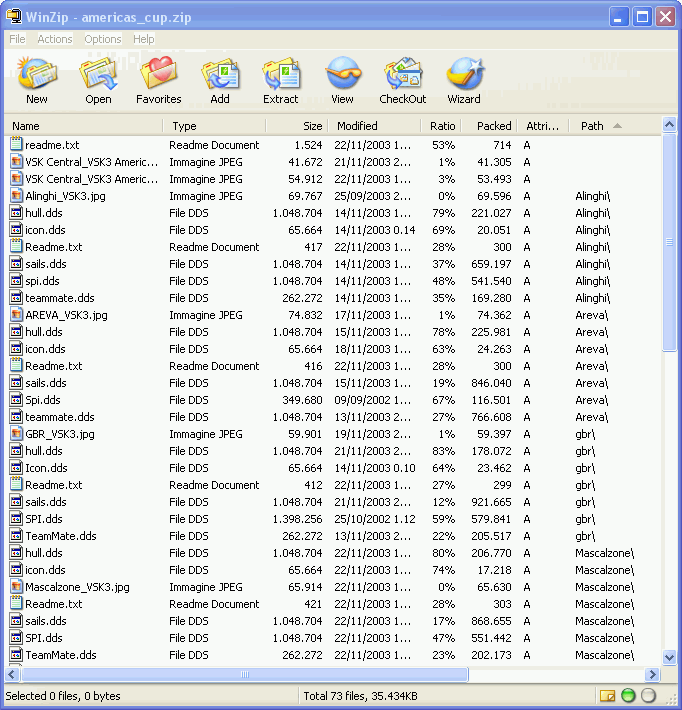Select Readme.txt sized 412

[x=53, y=485]
